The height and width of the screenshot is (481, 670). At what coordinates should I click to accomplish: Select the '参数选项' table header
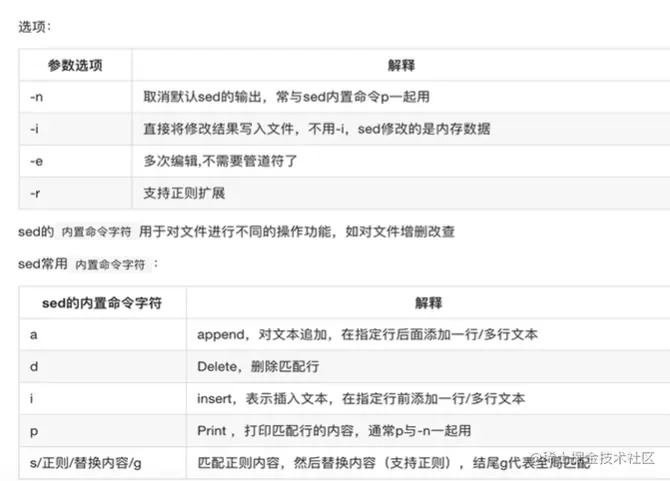pos(75,65)
